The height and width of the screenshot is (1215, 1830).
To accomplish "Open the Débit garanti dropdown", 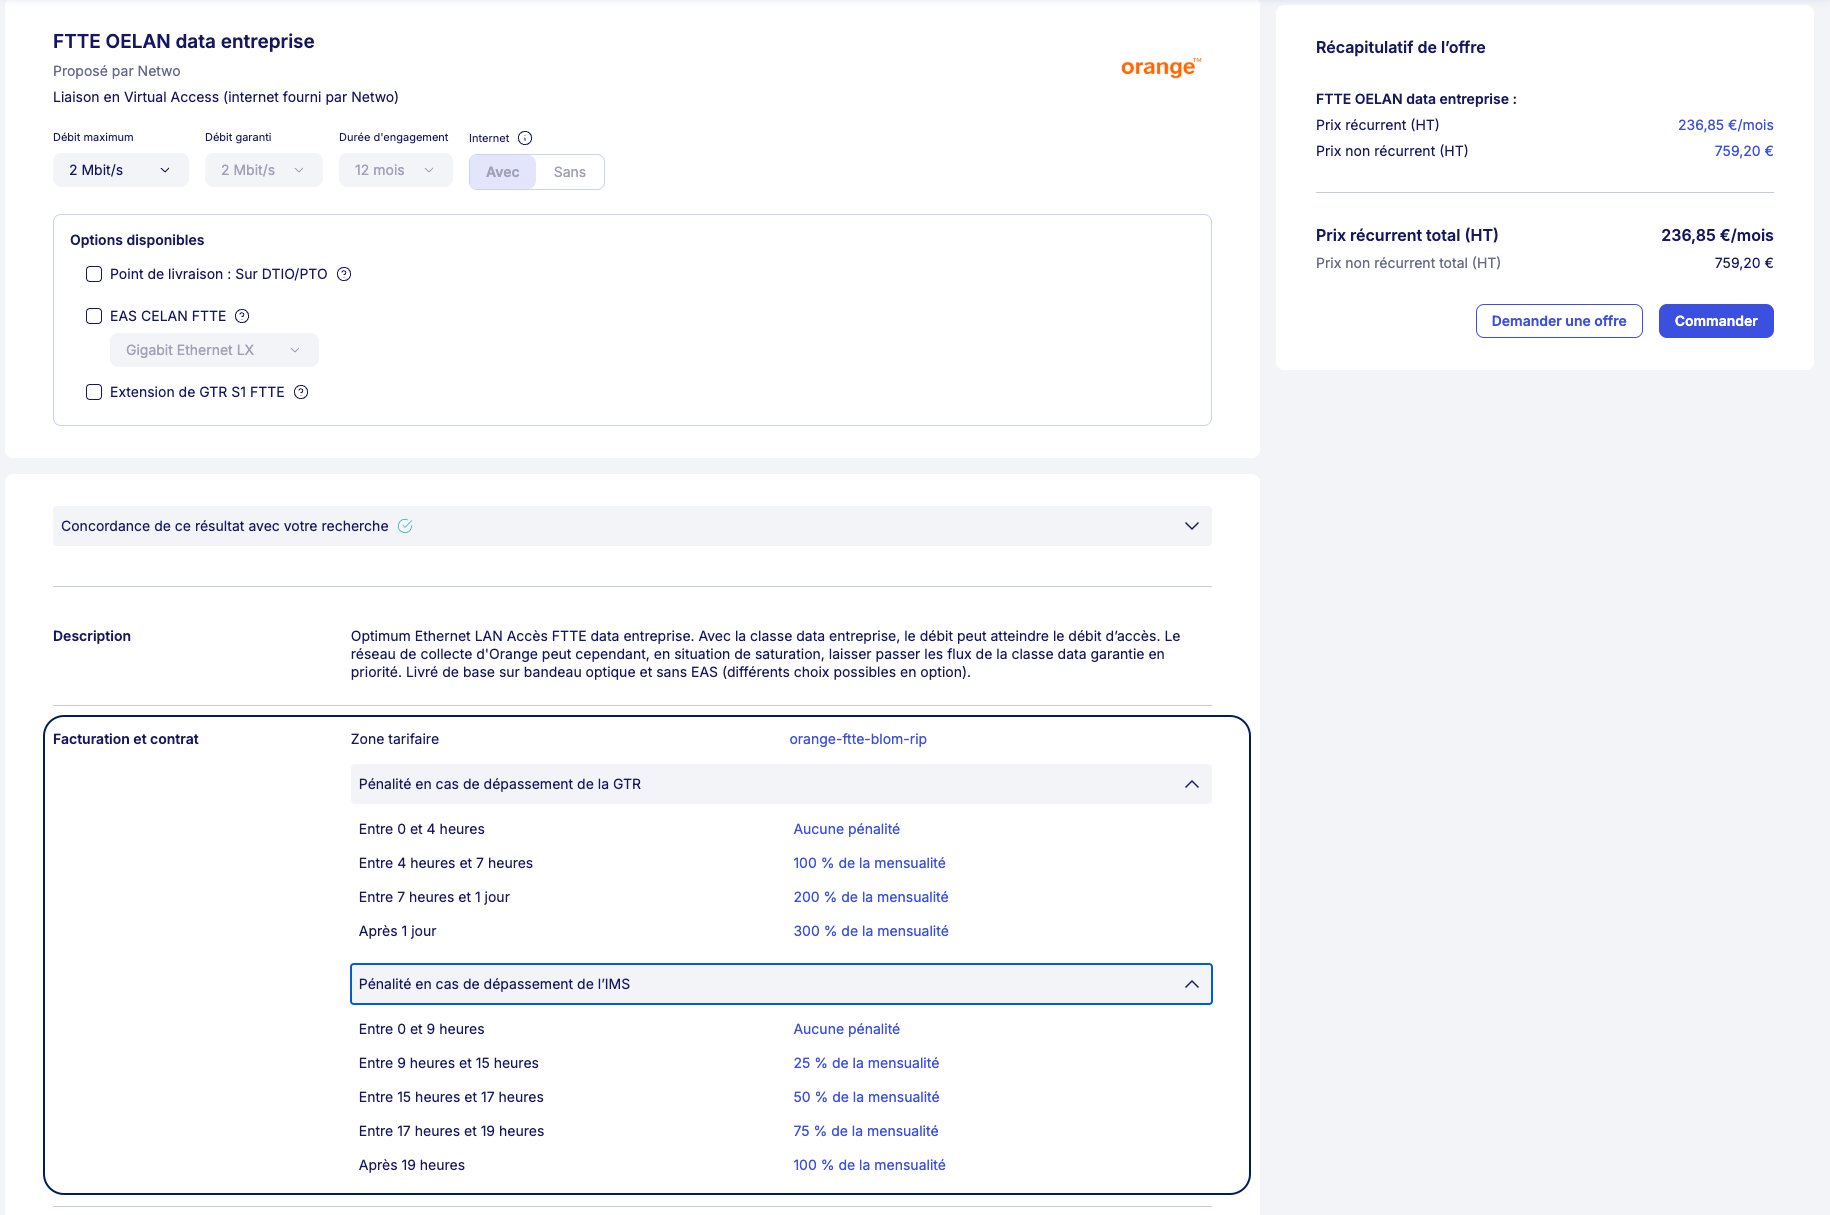I will tap(264, 170).
